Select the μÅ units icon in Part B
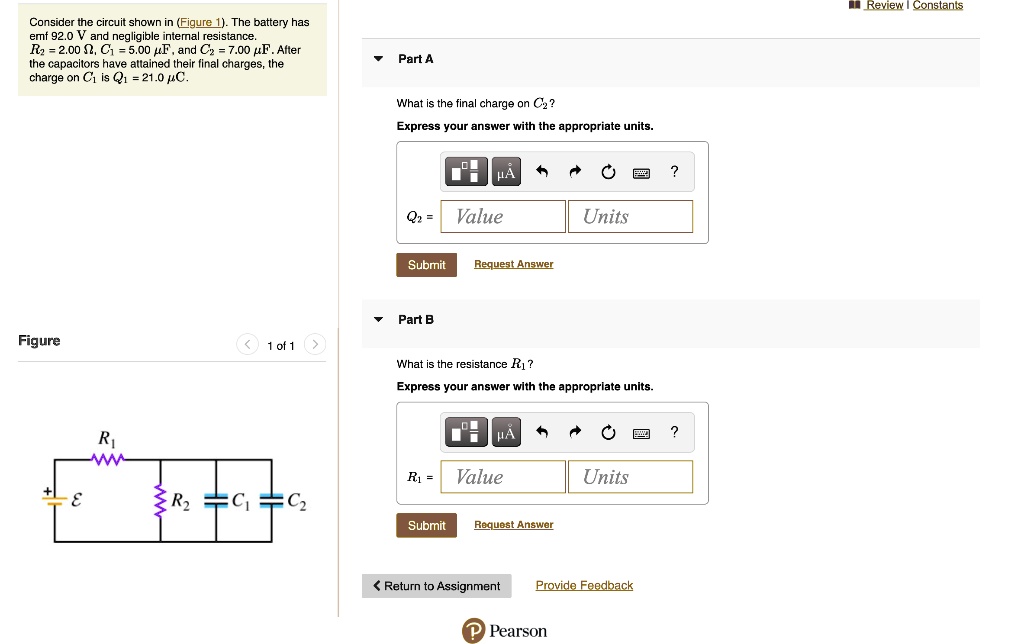The image size is (1024, 644). 505,431
